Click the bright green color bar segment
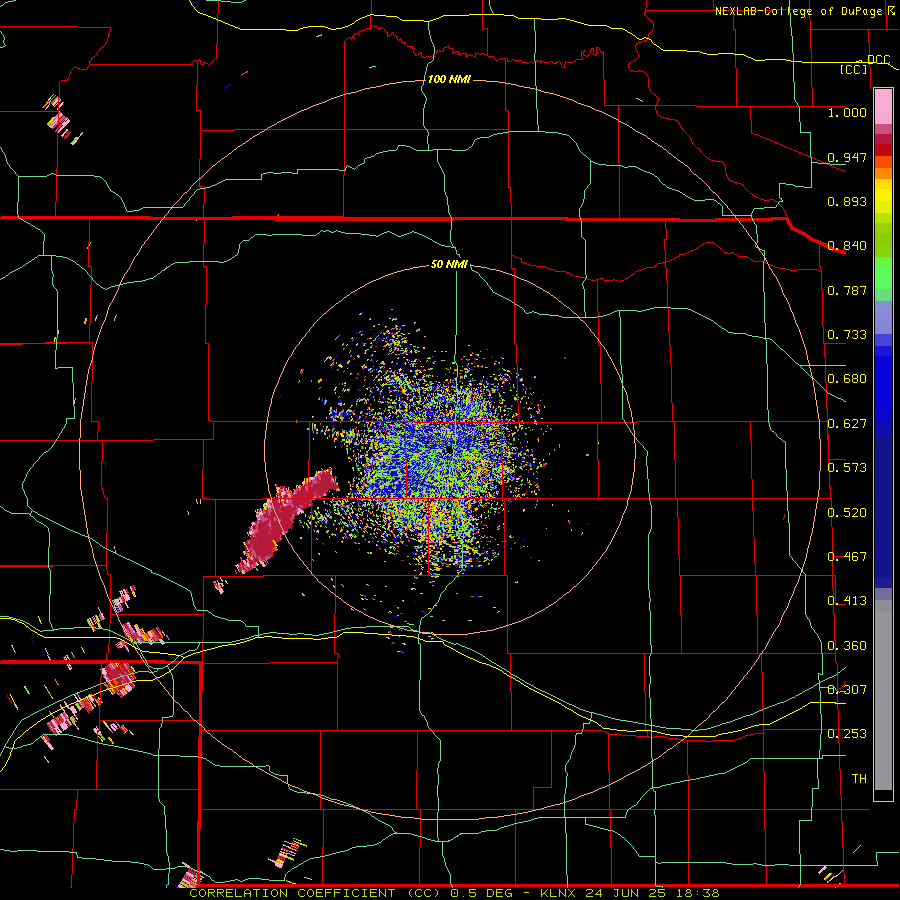 [883, 273]
